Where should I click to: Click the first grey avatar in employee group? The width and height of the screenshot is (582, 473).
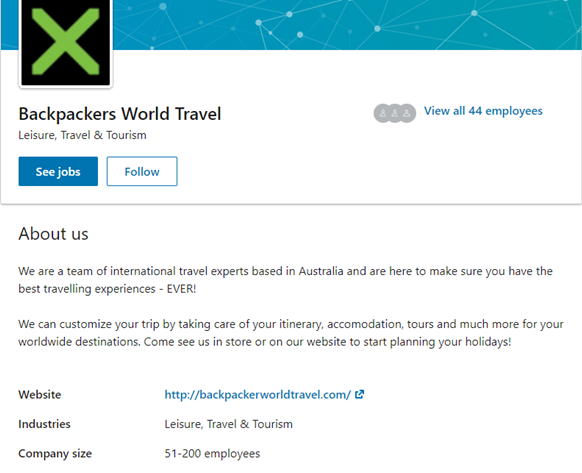(x=383, y=113)
